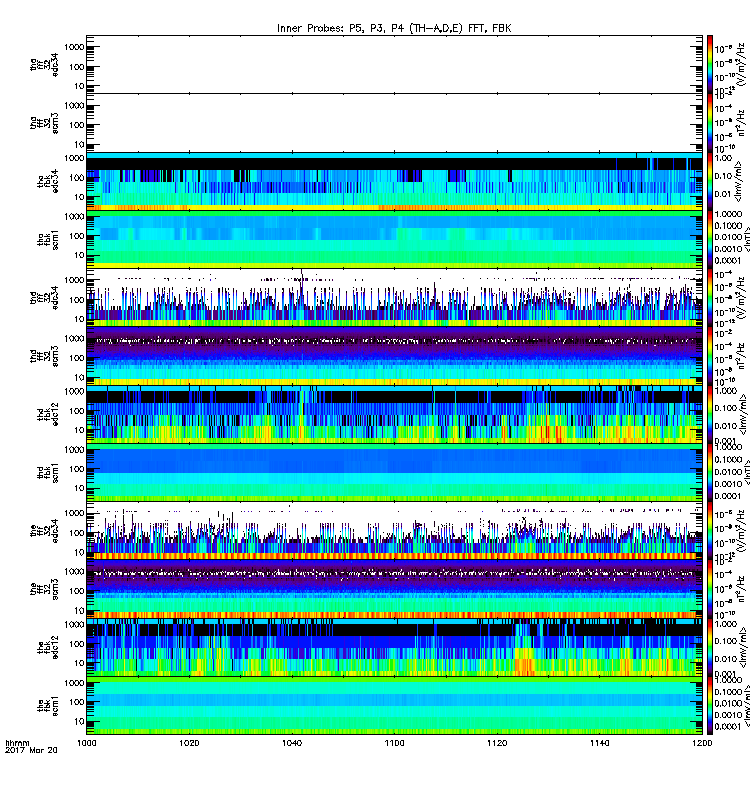
Task: Click the 'tha fbk edc34' panel label
Action: 47,181
